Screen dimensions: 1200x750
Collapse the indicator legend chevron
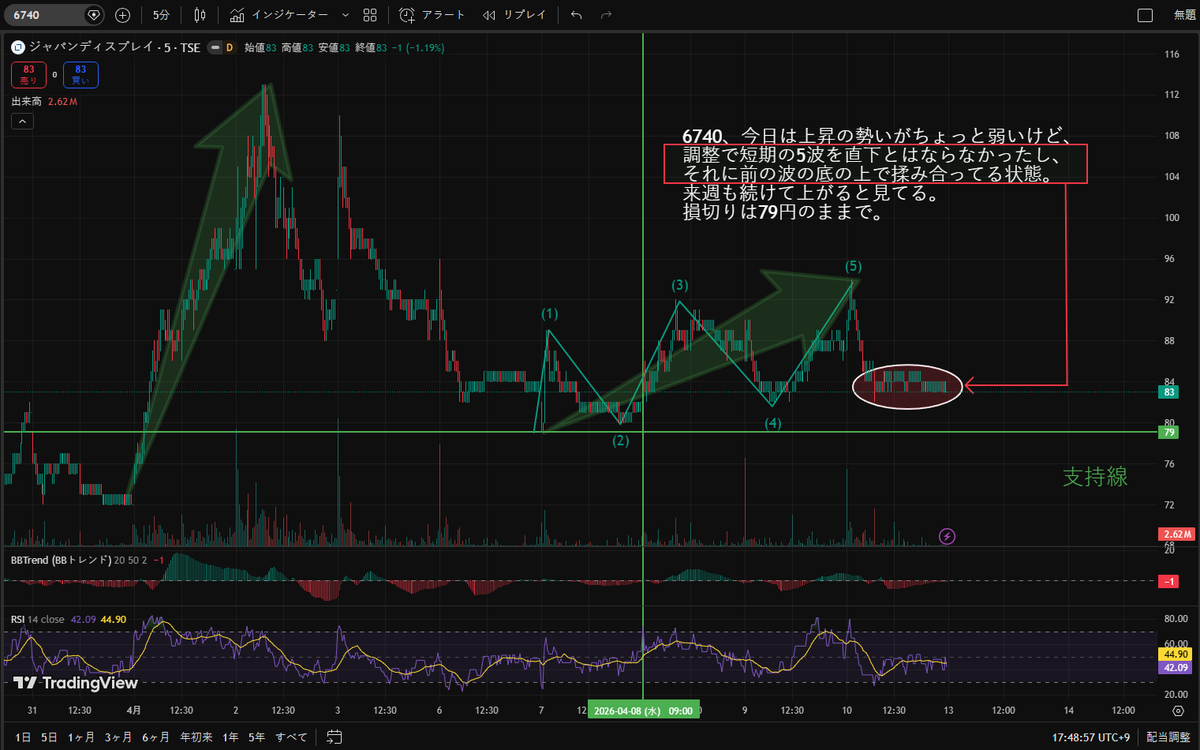point(23,121)
